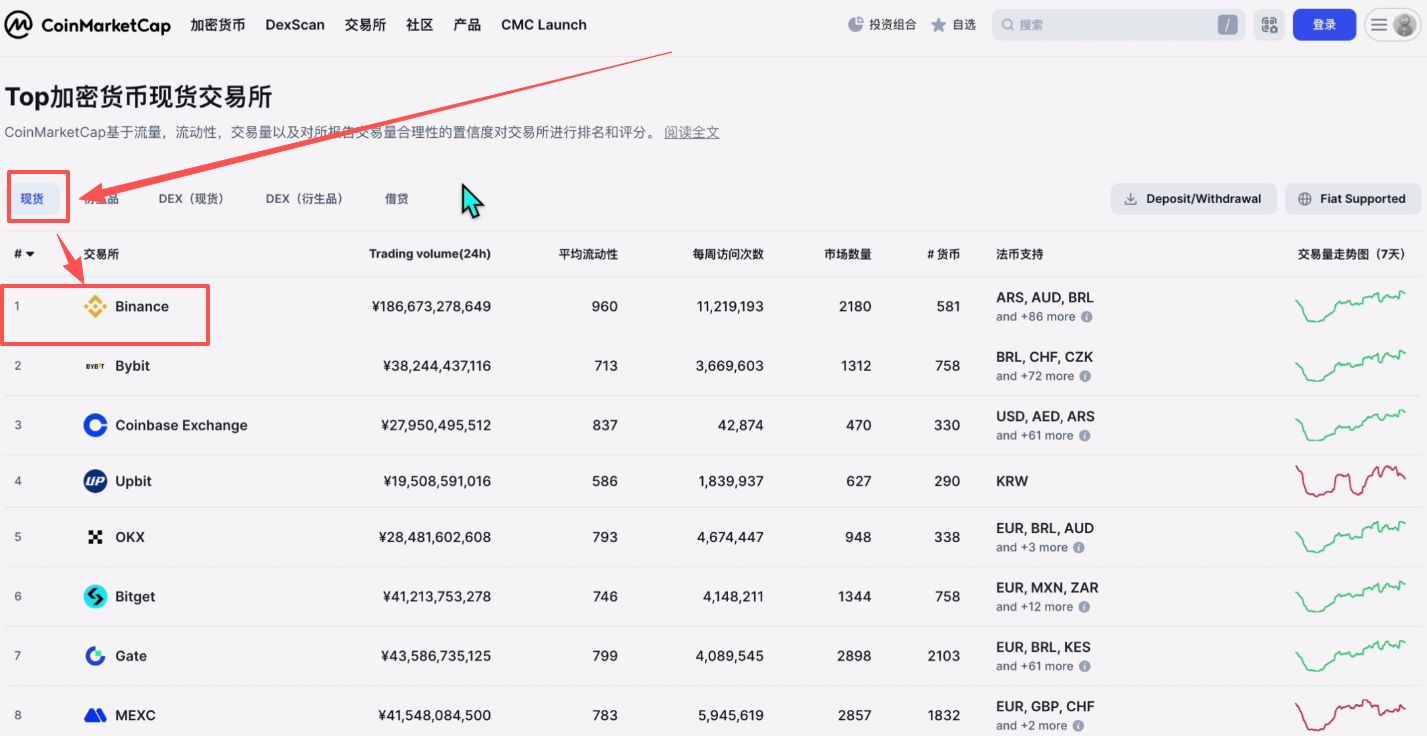Click the MEXC exchange logo icon
This screenshot has width=1427, height=736.
click(94, 715)
